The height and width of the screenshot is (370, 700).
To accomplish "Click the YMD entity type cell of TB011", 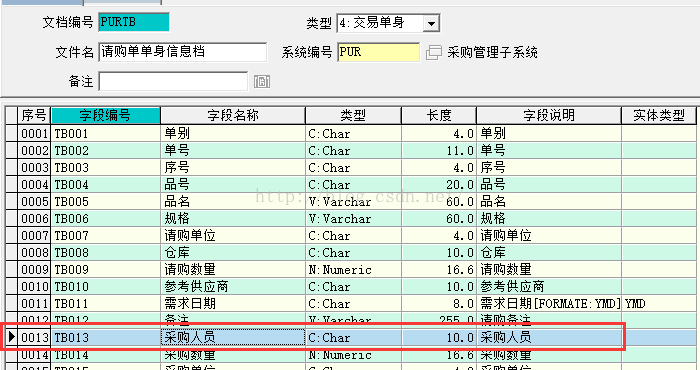I will [x=658, y=303].
